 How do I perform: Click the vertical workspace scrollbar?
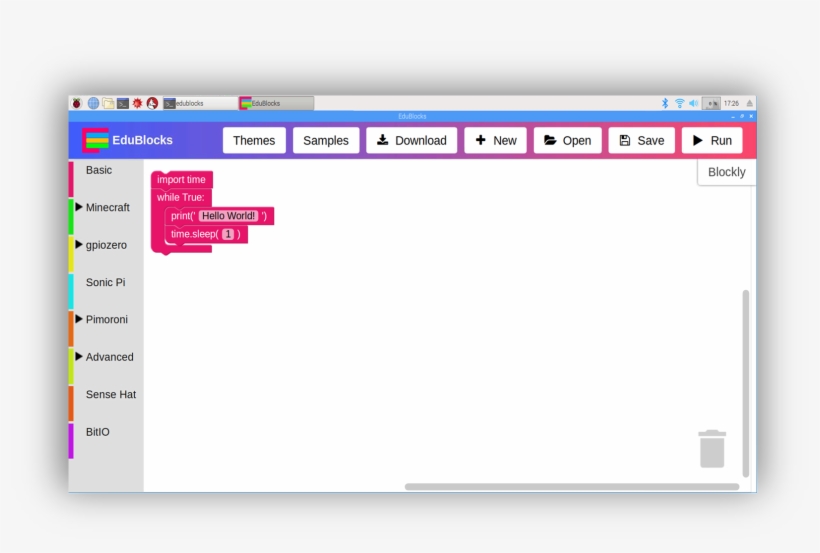click(x=746, y=383)
